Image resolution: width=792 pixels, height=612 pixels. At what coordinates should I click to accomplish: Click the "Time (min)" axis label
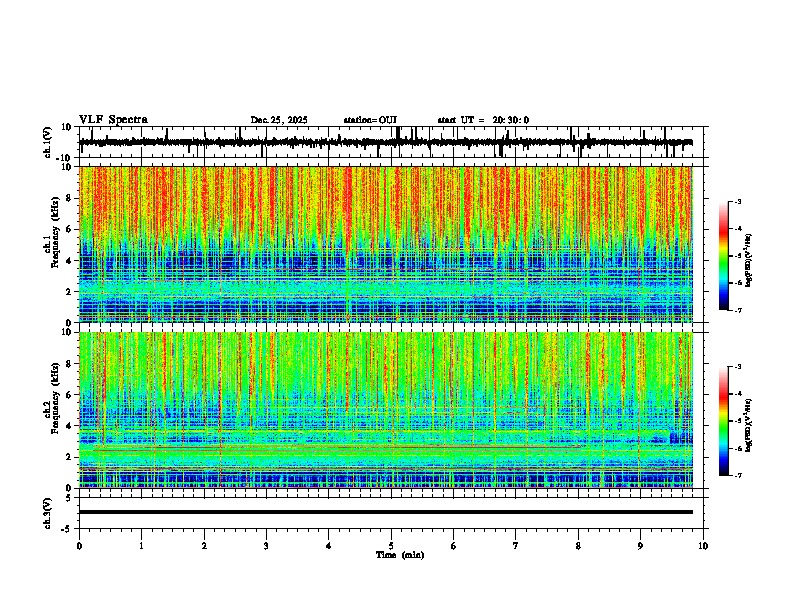click(400, 555)
